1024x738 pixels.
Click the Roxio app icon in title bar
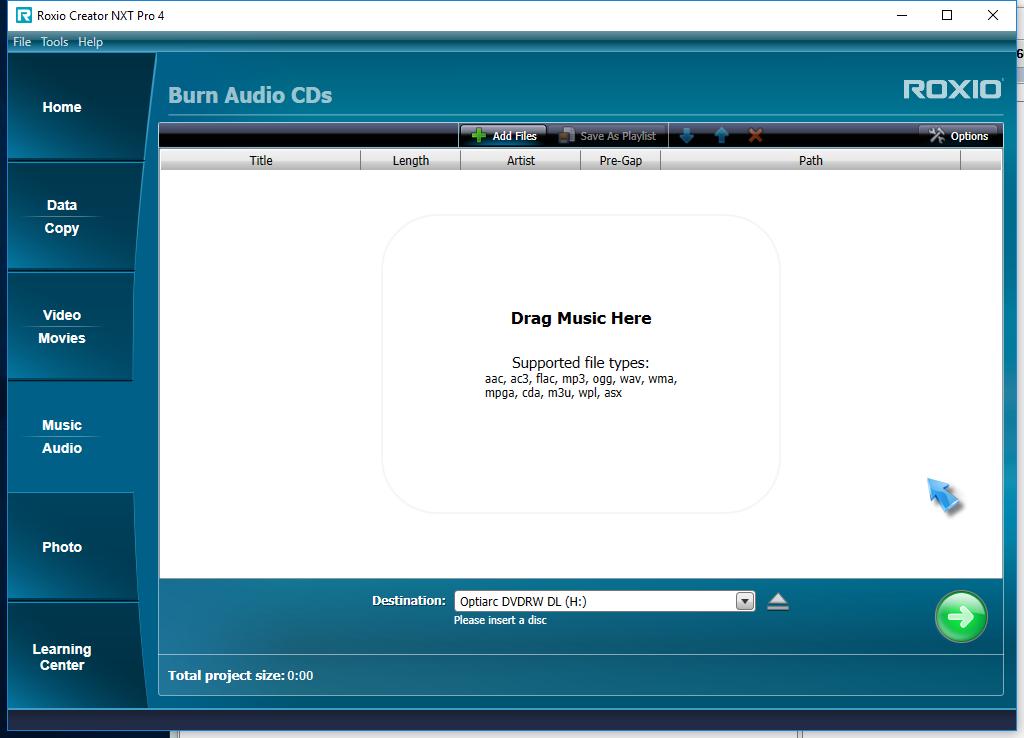click(24, 15)
